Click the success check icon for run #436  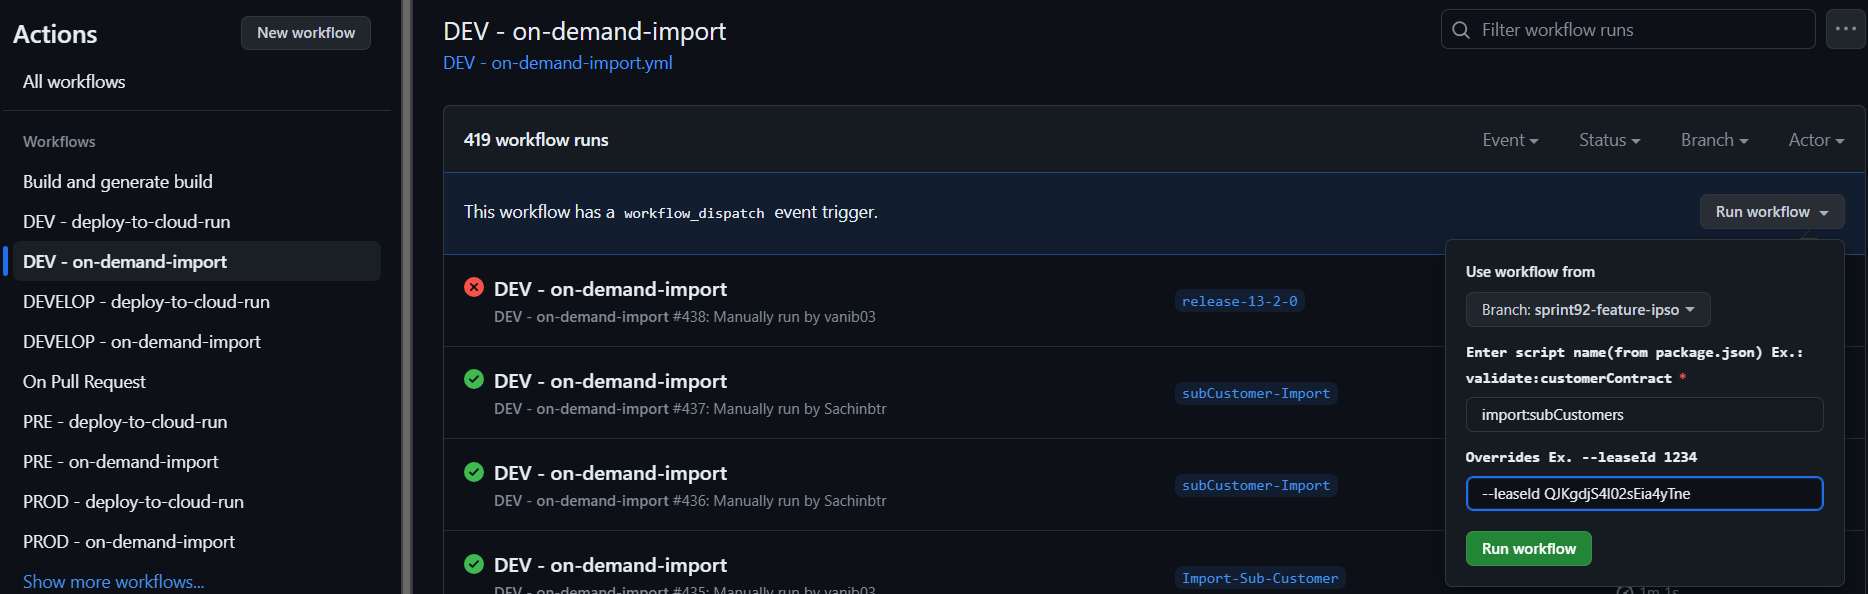coord(474,471)
